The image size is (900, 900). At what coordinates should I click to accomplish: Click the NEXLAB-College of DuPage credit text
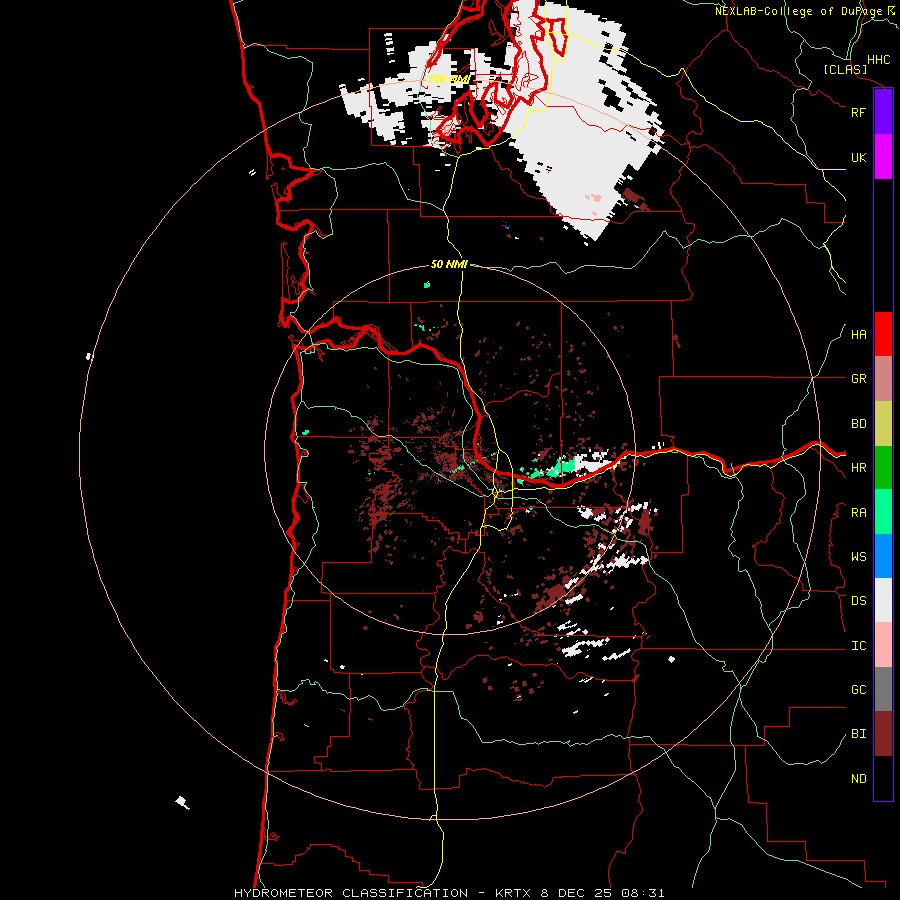(x=802, y=11)
